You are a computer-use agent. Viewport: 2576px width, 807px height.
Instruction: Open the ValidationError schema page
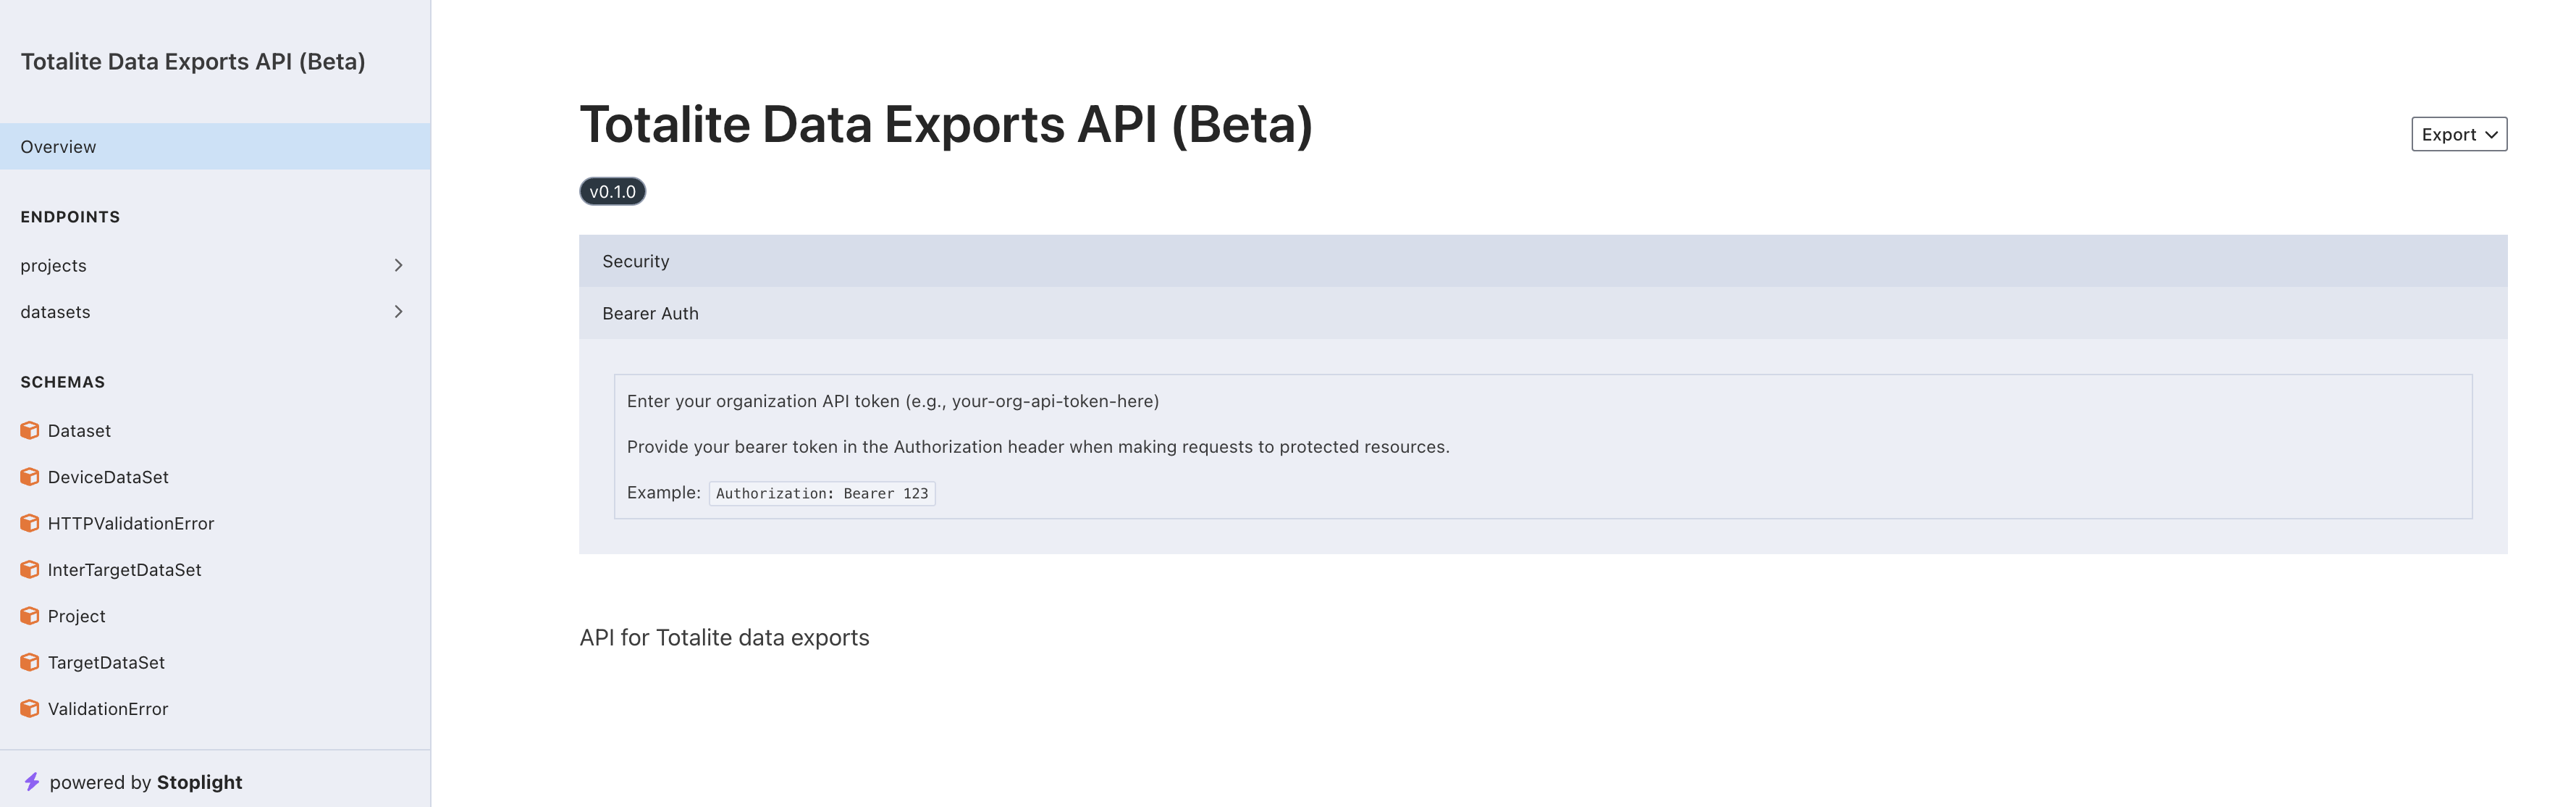tap(215, 708)
